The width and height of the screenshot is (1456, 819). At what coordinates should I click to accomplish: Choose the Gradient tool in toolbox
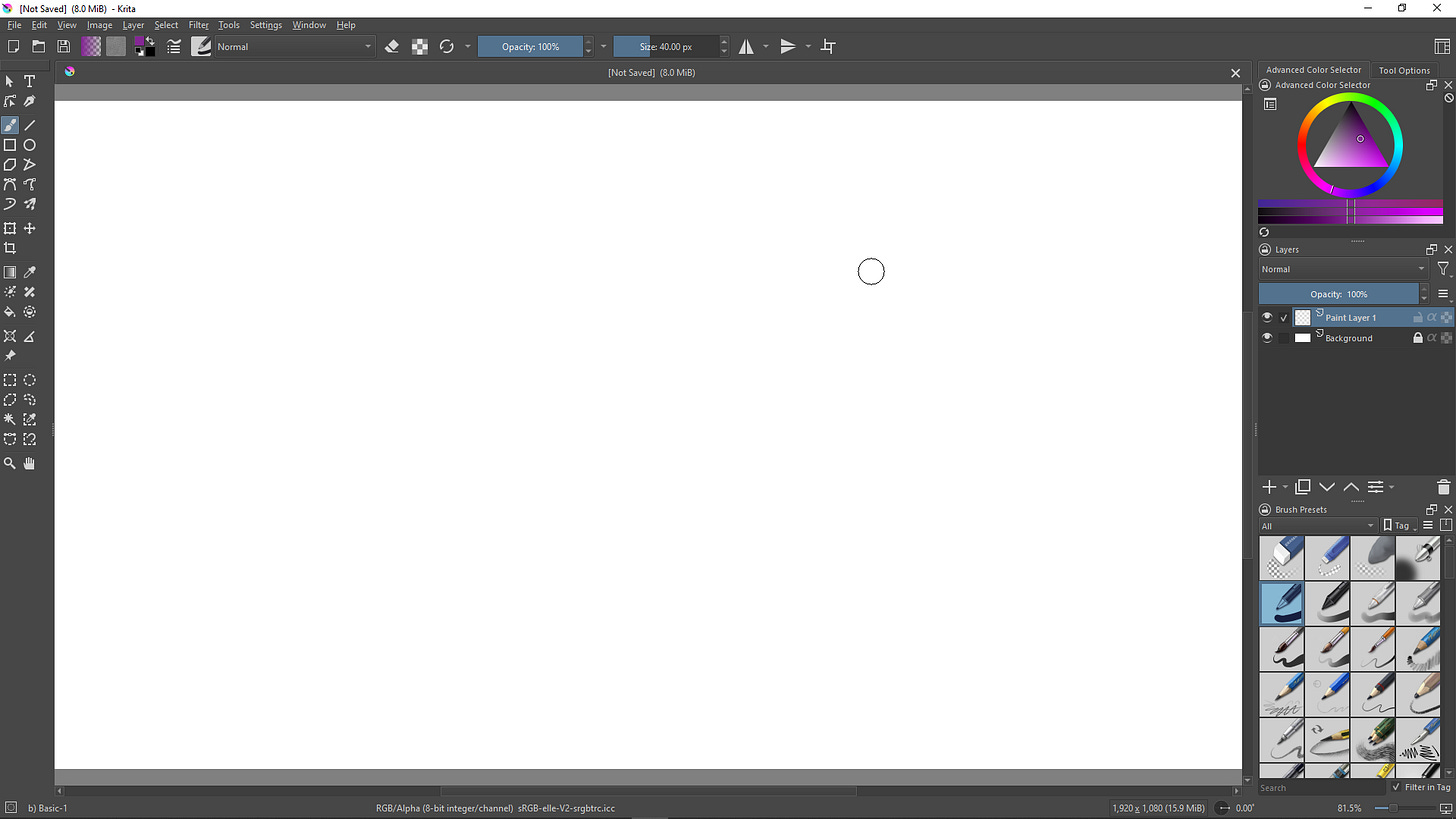(10, 272)
